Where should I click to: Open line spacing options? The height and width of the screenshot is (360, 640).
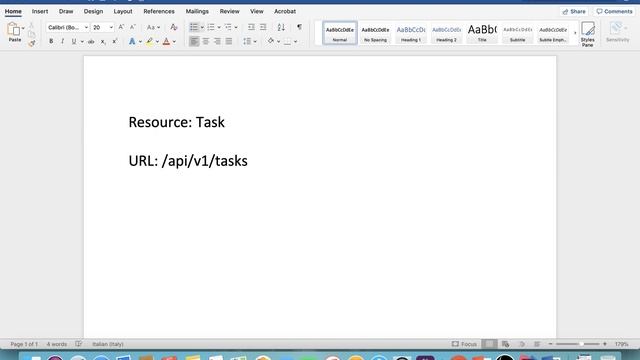pos(249,41)
